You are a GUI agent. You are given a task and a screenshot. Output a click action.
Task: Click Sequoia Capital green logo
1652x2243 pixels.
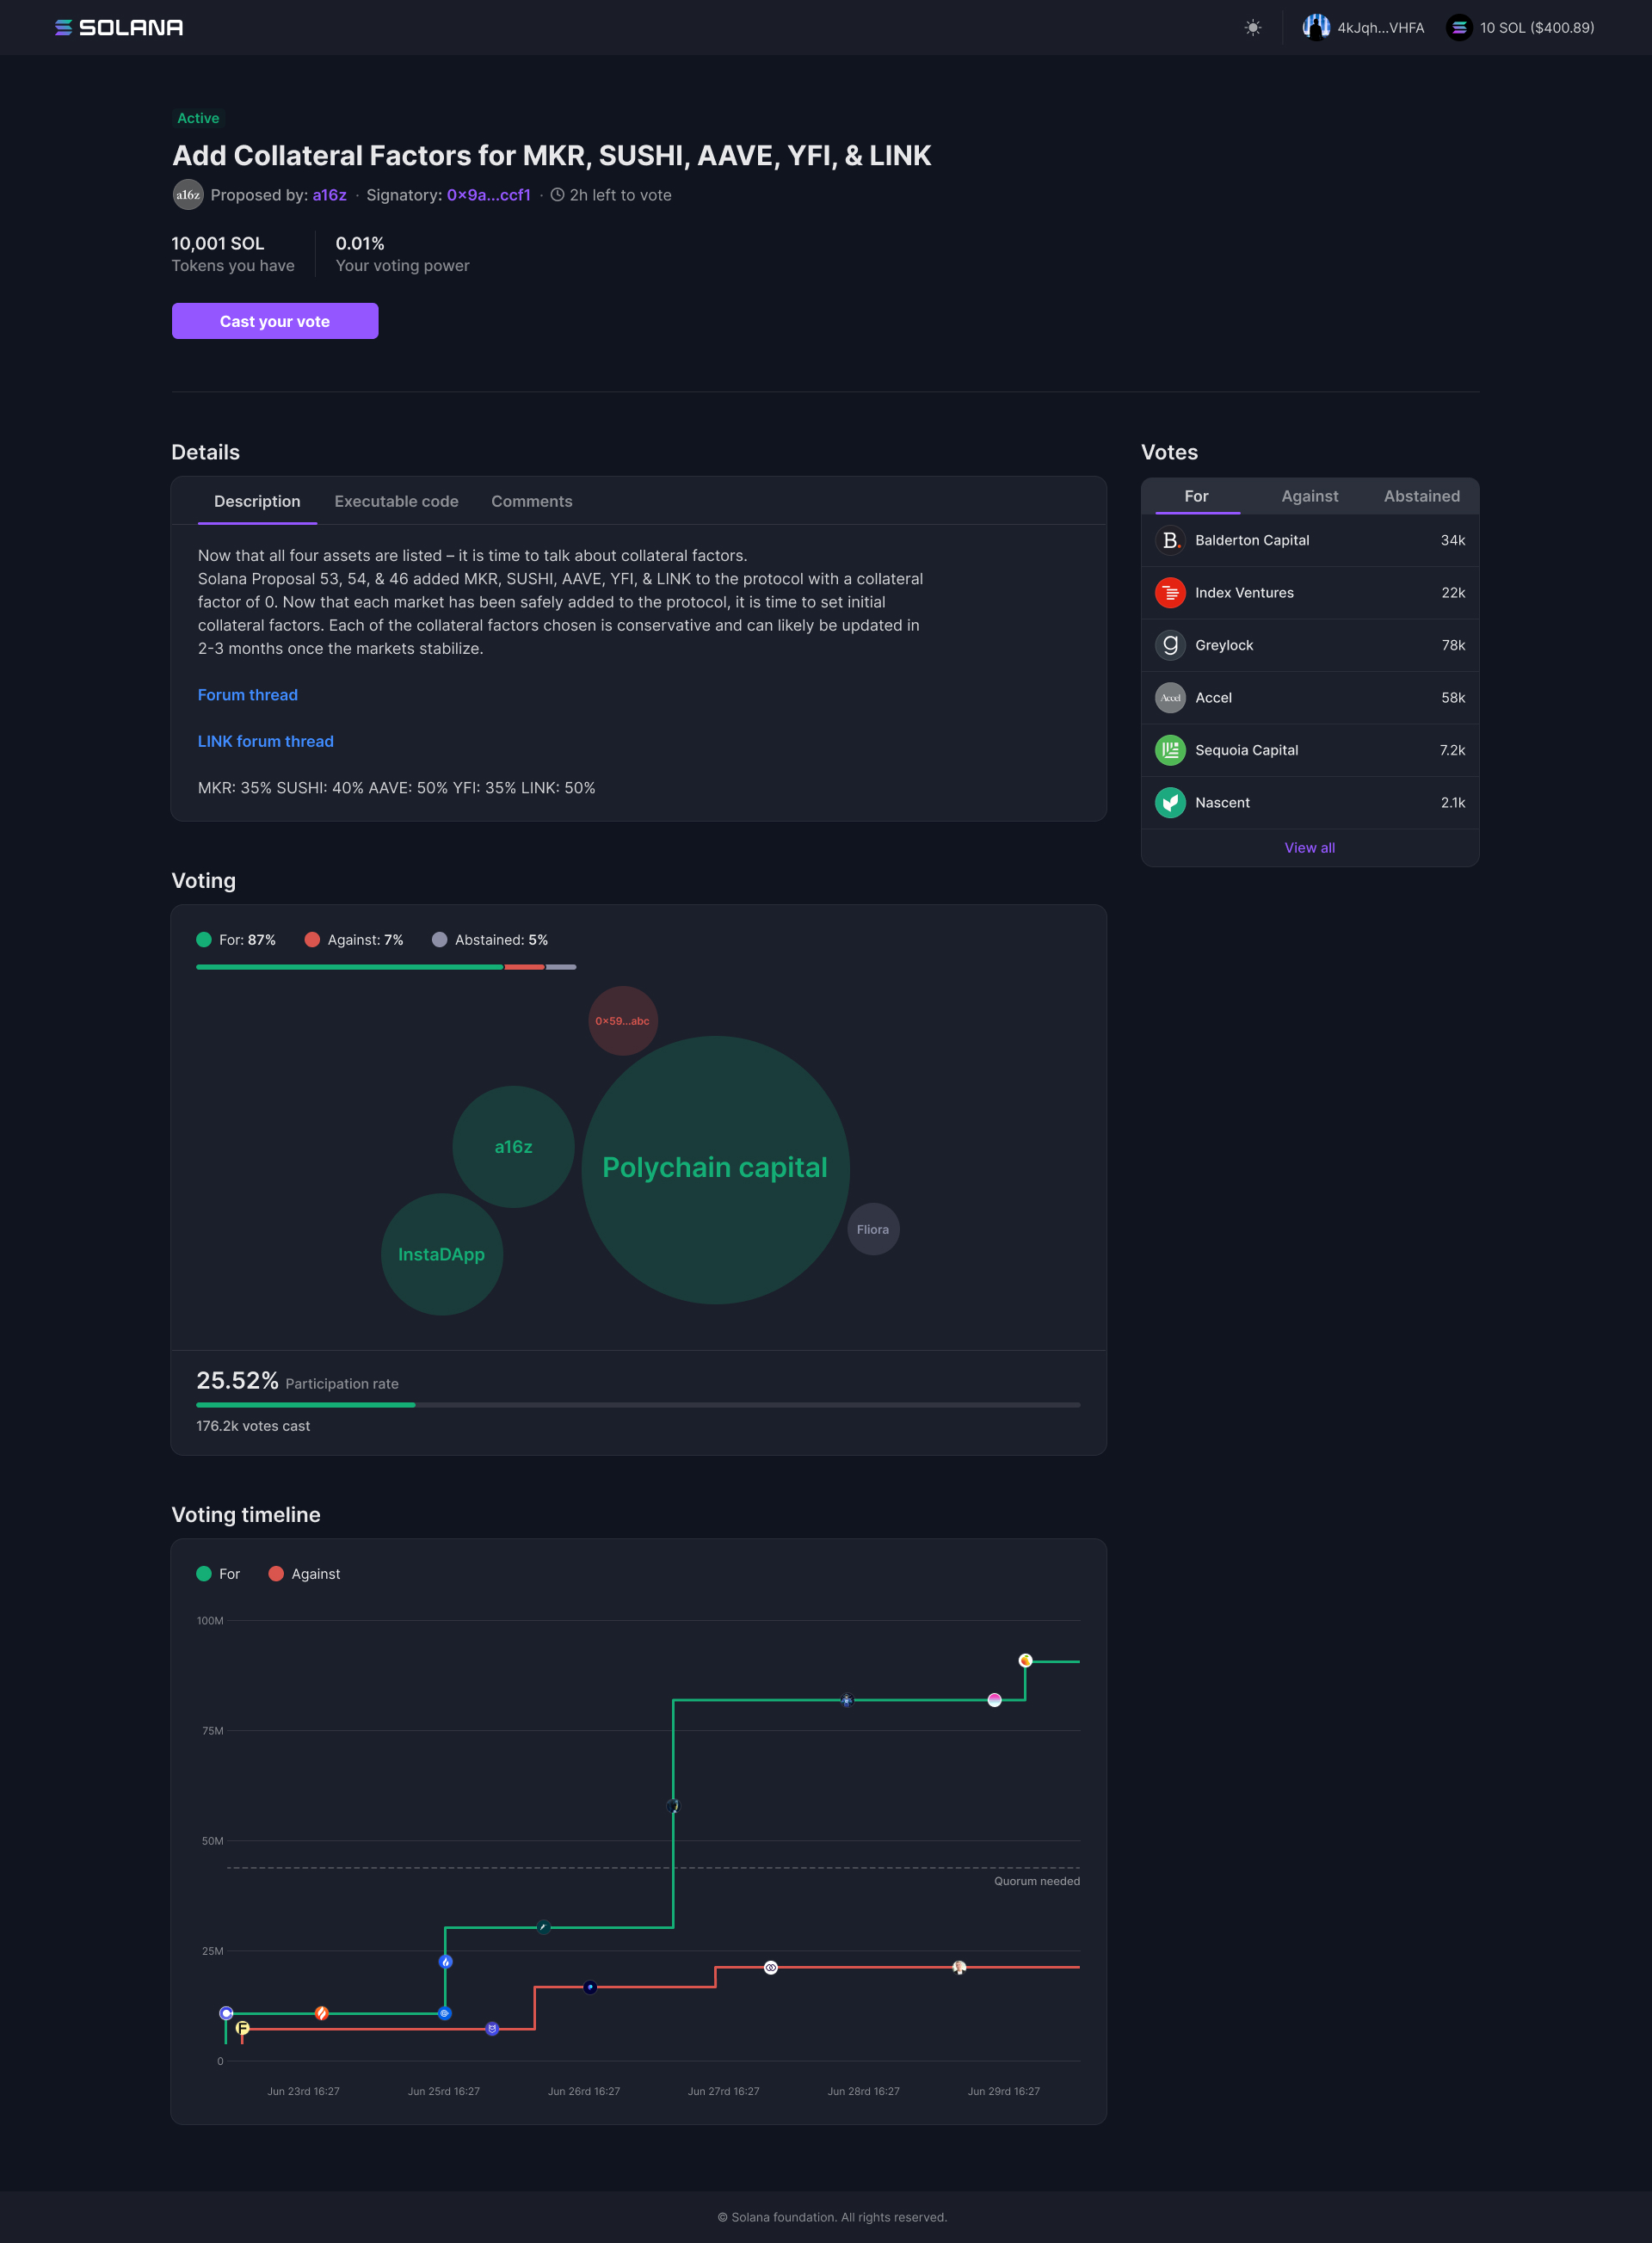(1170, 750)
